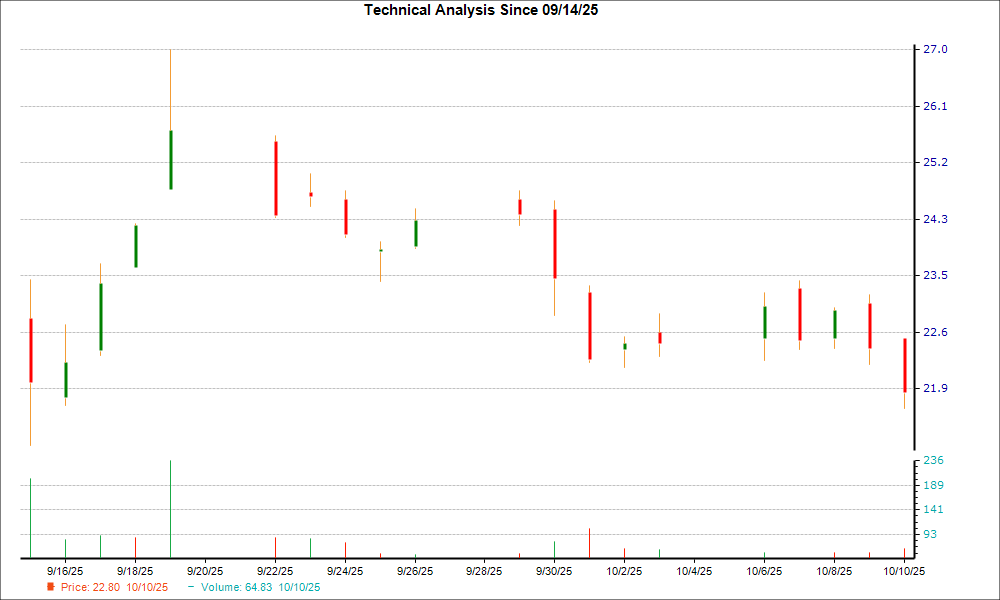Click the first green volume bar on the left
This screenshot has height=600, width=1000.
click(x=31, y=517)
